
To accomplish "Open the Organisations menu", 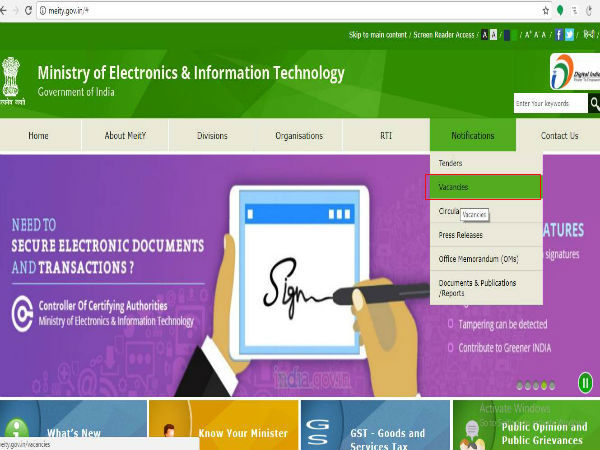I will point(299,135).
